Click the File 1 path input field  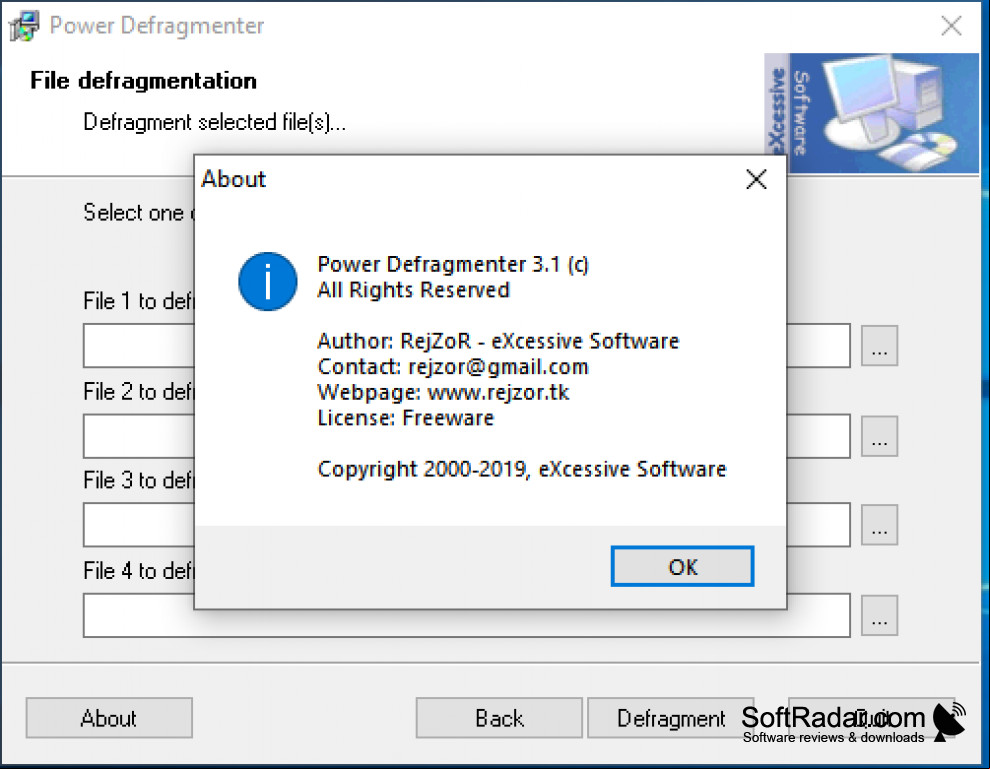point(467,346)
